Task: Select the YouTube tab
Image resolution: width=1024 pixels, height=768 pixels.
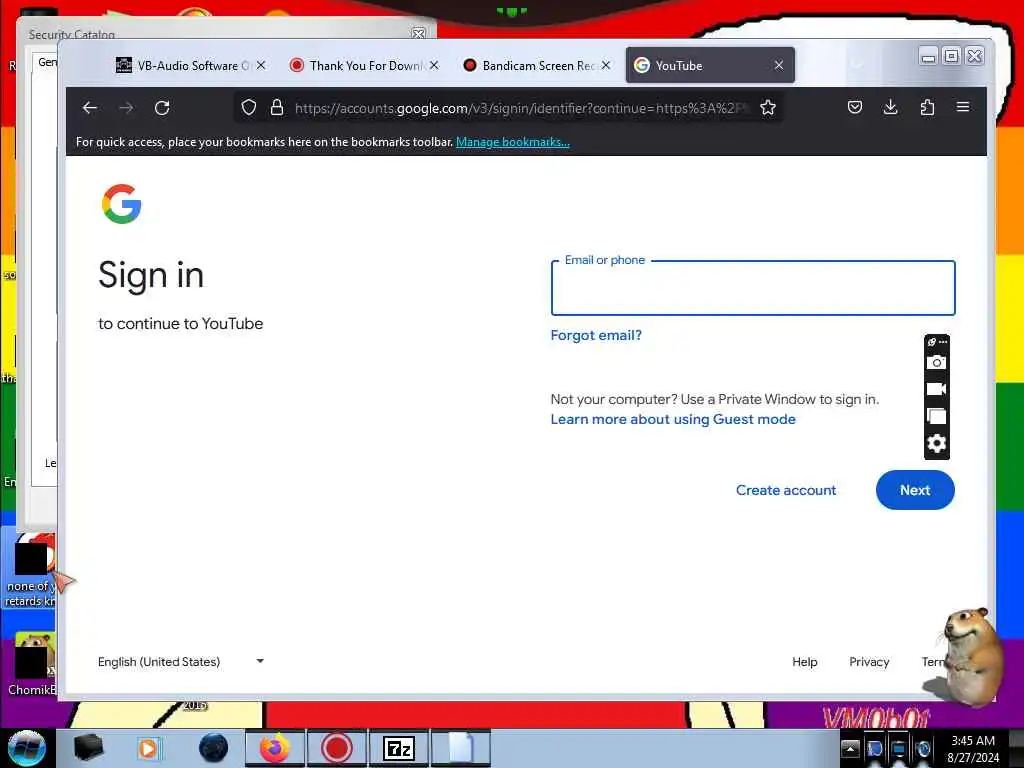Action: coord(702,65)
